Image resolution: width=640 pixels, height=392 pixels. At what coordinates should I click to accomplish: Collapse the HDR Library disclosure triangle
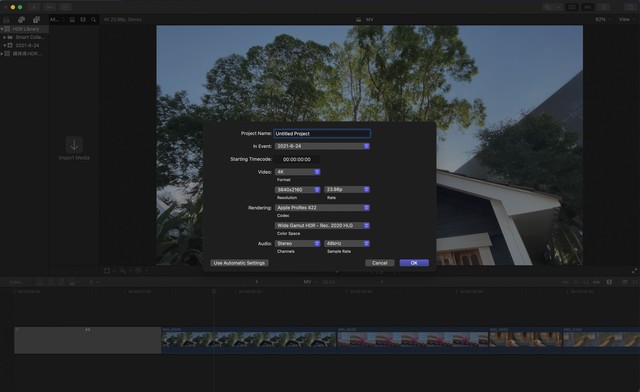(x=2, y=29)
